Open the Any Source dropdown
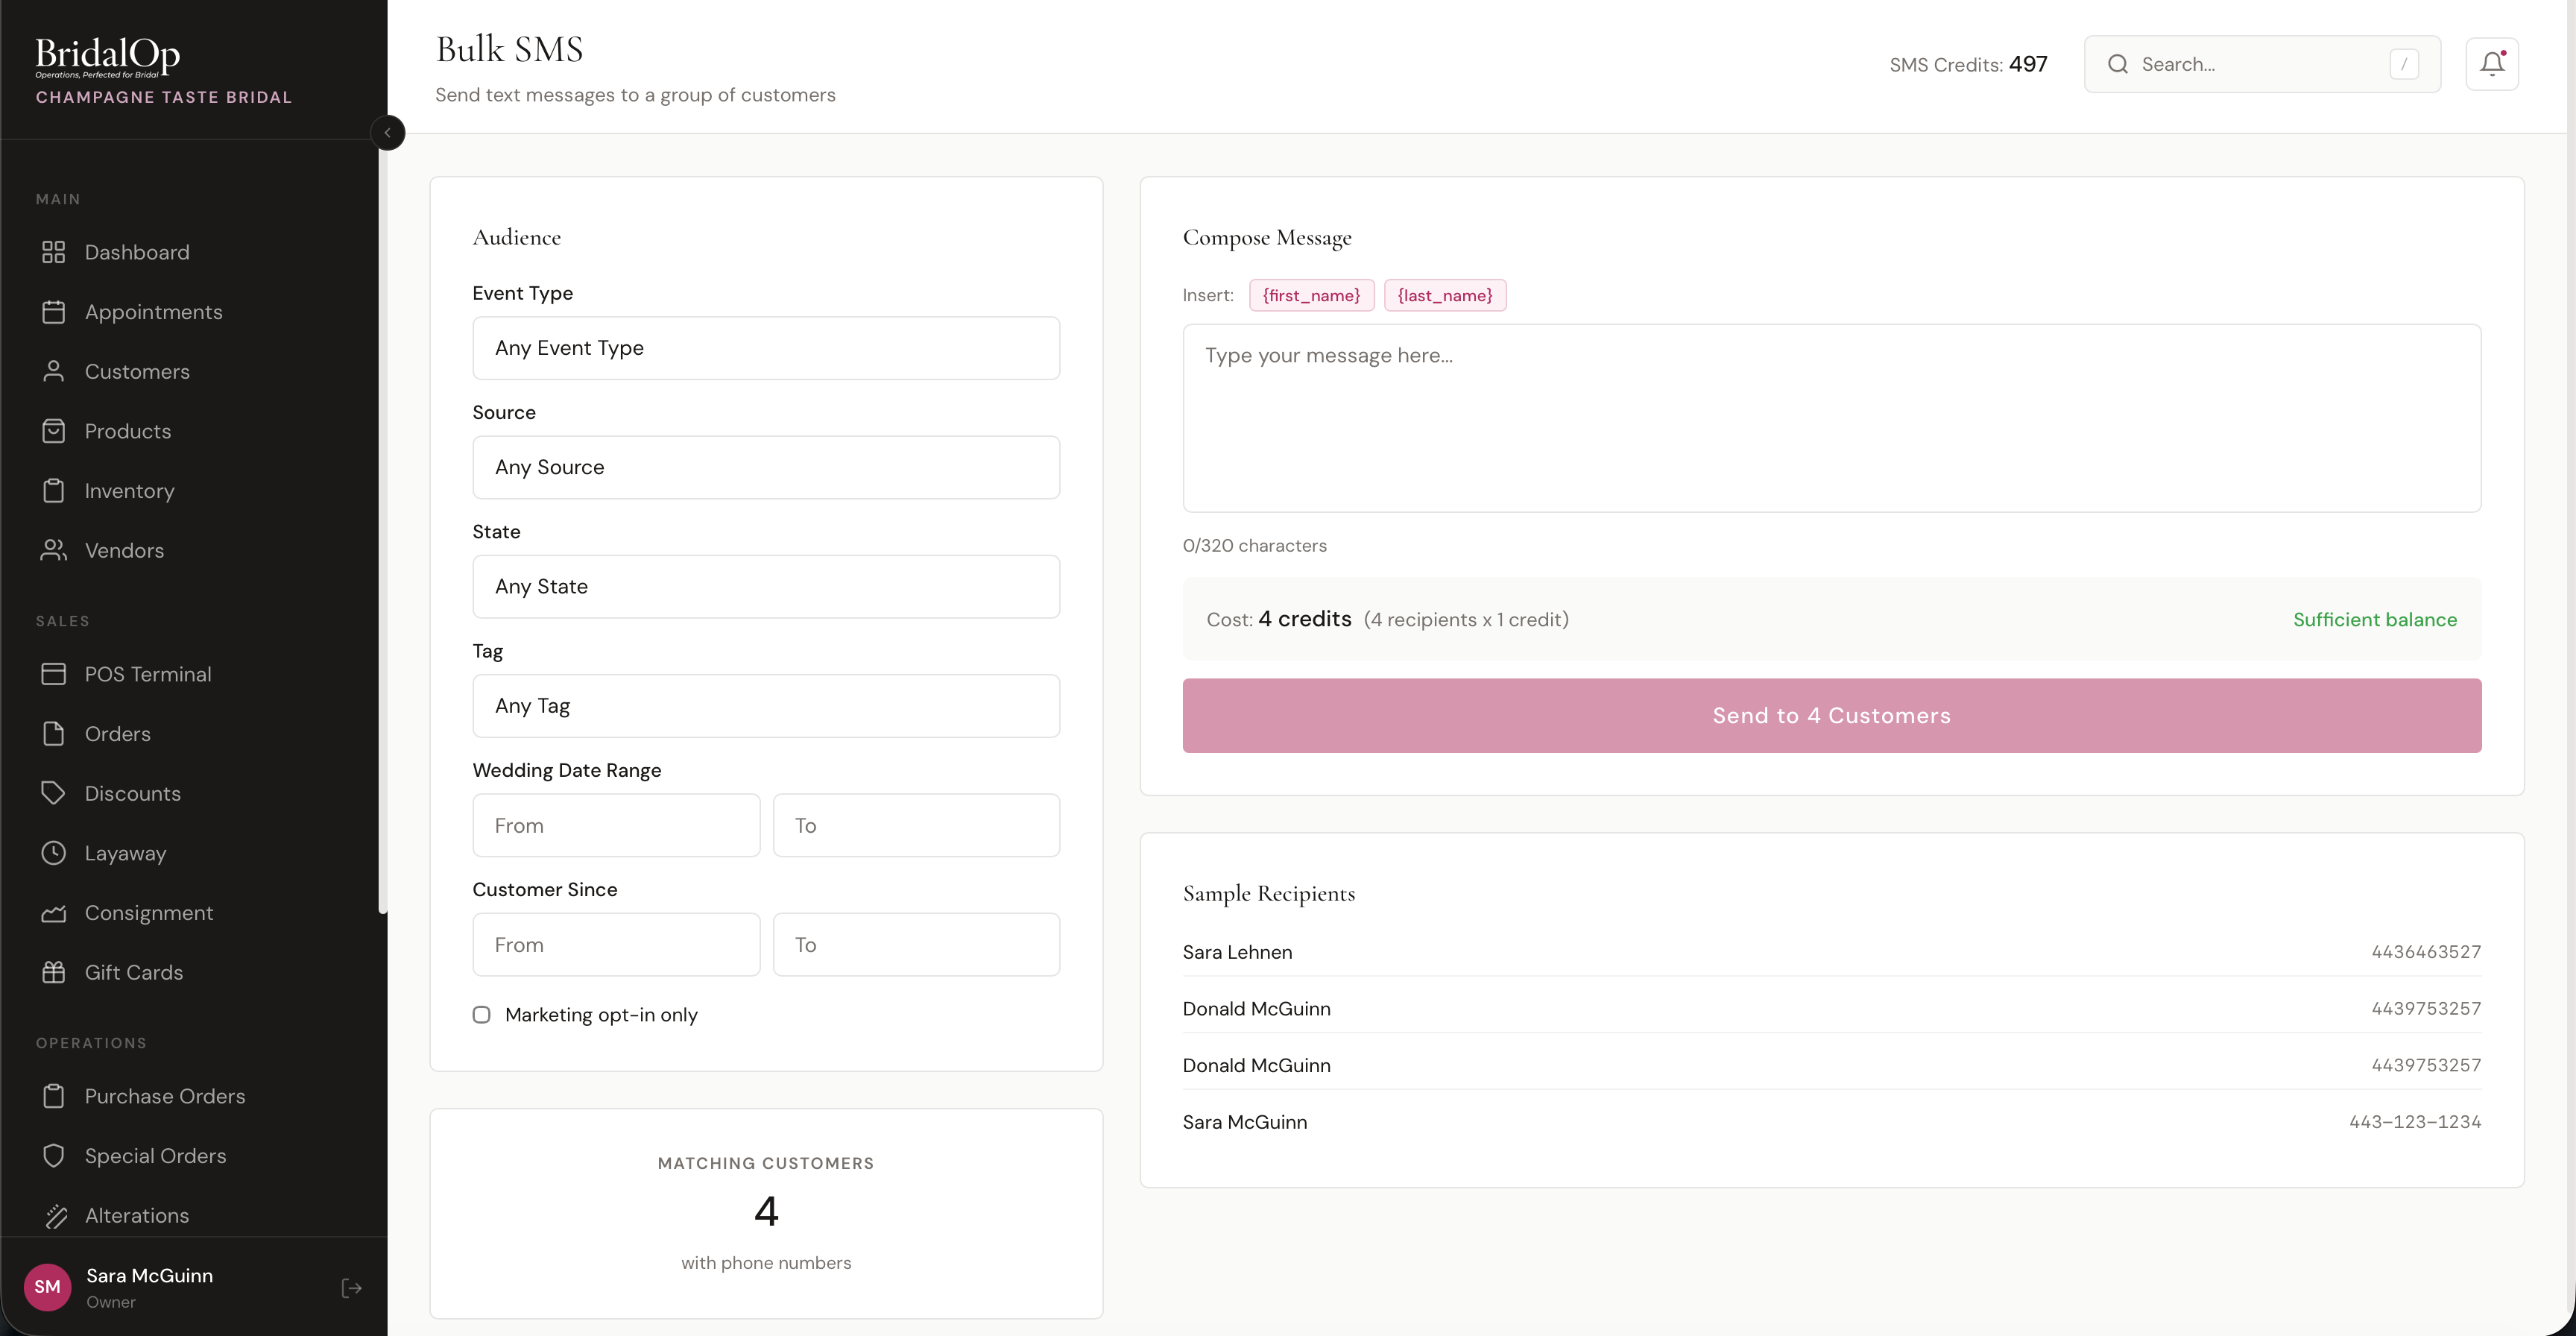The image size is (2576, 1336). 766,467
